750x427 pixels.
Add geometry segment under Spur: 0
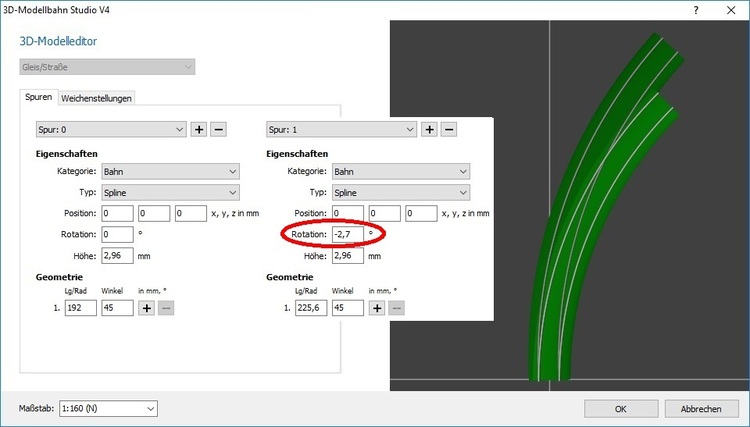[146, 308]
